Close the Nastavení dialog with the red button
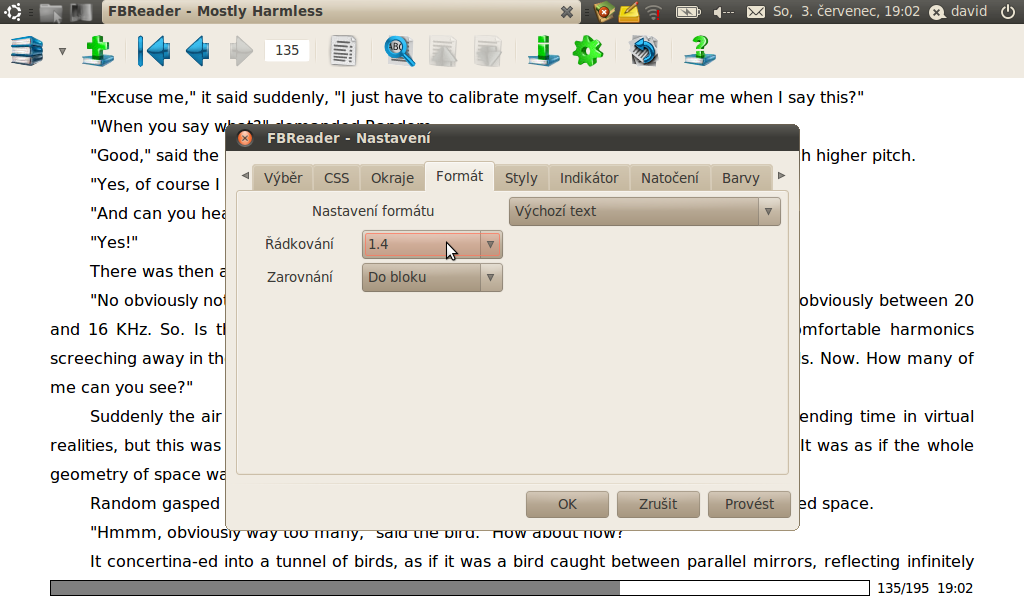Viewport: 1024px width, 600px height. 245,138
